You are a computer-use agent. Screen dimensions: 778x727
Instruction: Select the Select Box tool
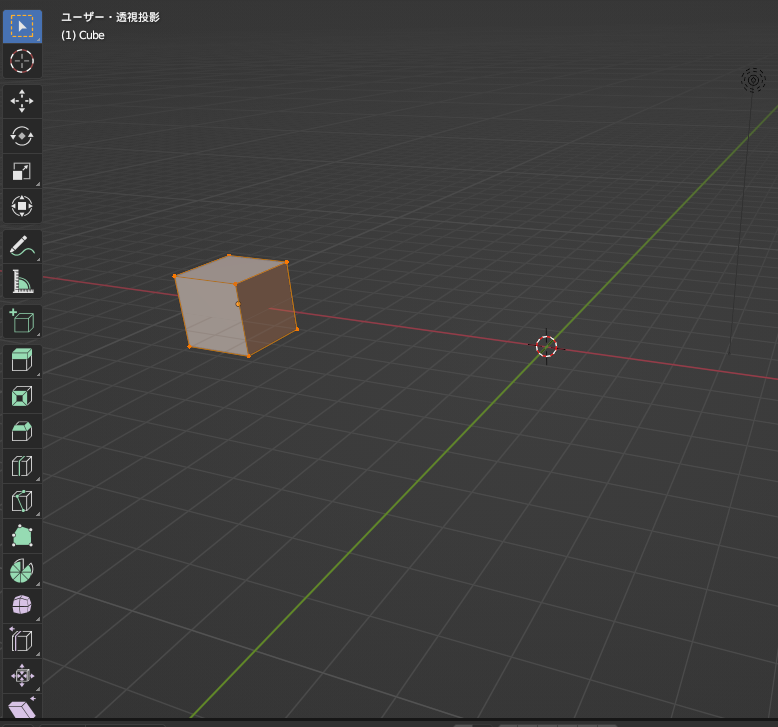point(22,26)
